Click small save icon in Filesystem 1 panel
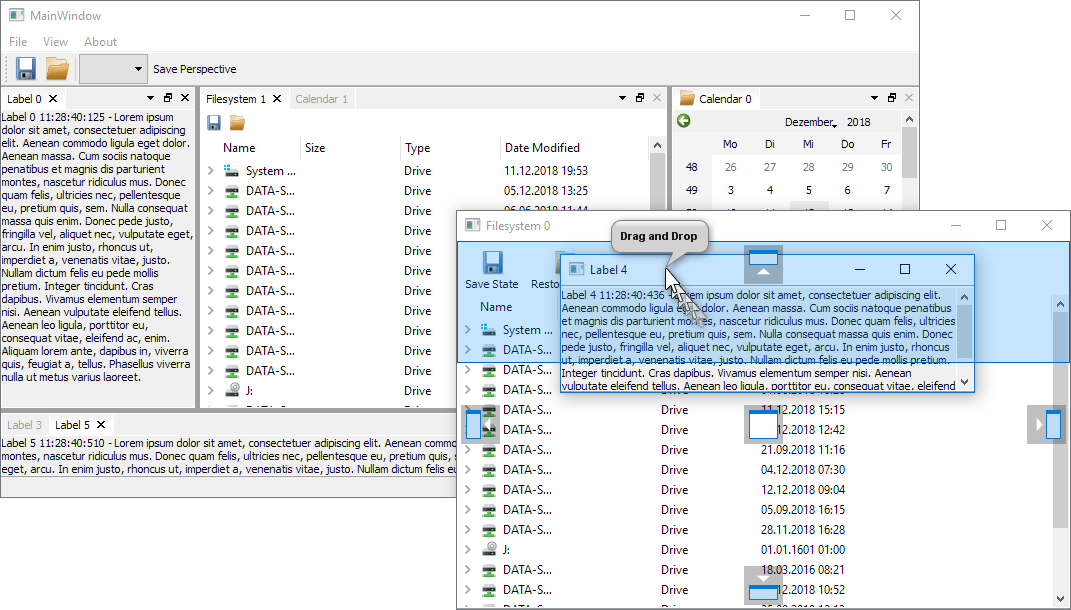 [214, 122]
